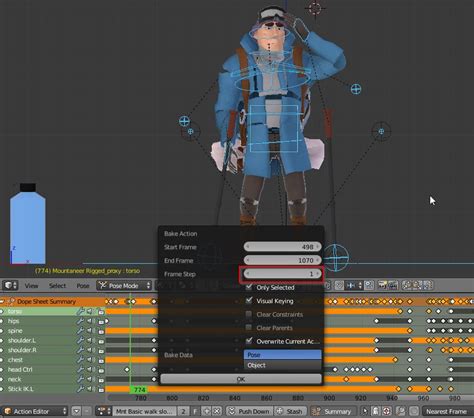Open the 3D view editor type selector
Viewport: 474px width, 418px height.
click(x=10, y=285)
